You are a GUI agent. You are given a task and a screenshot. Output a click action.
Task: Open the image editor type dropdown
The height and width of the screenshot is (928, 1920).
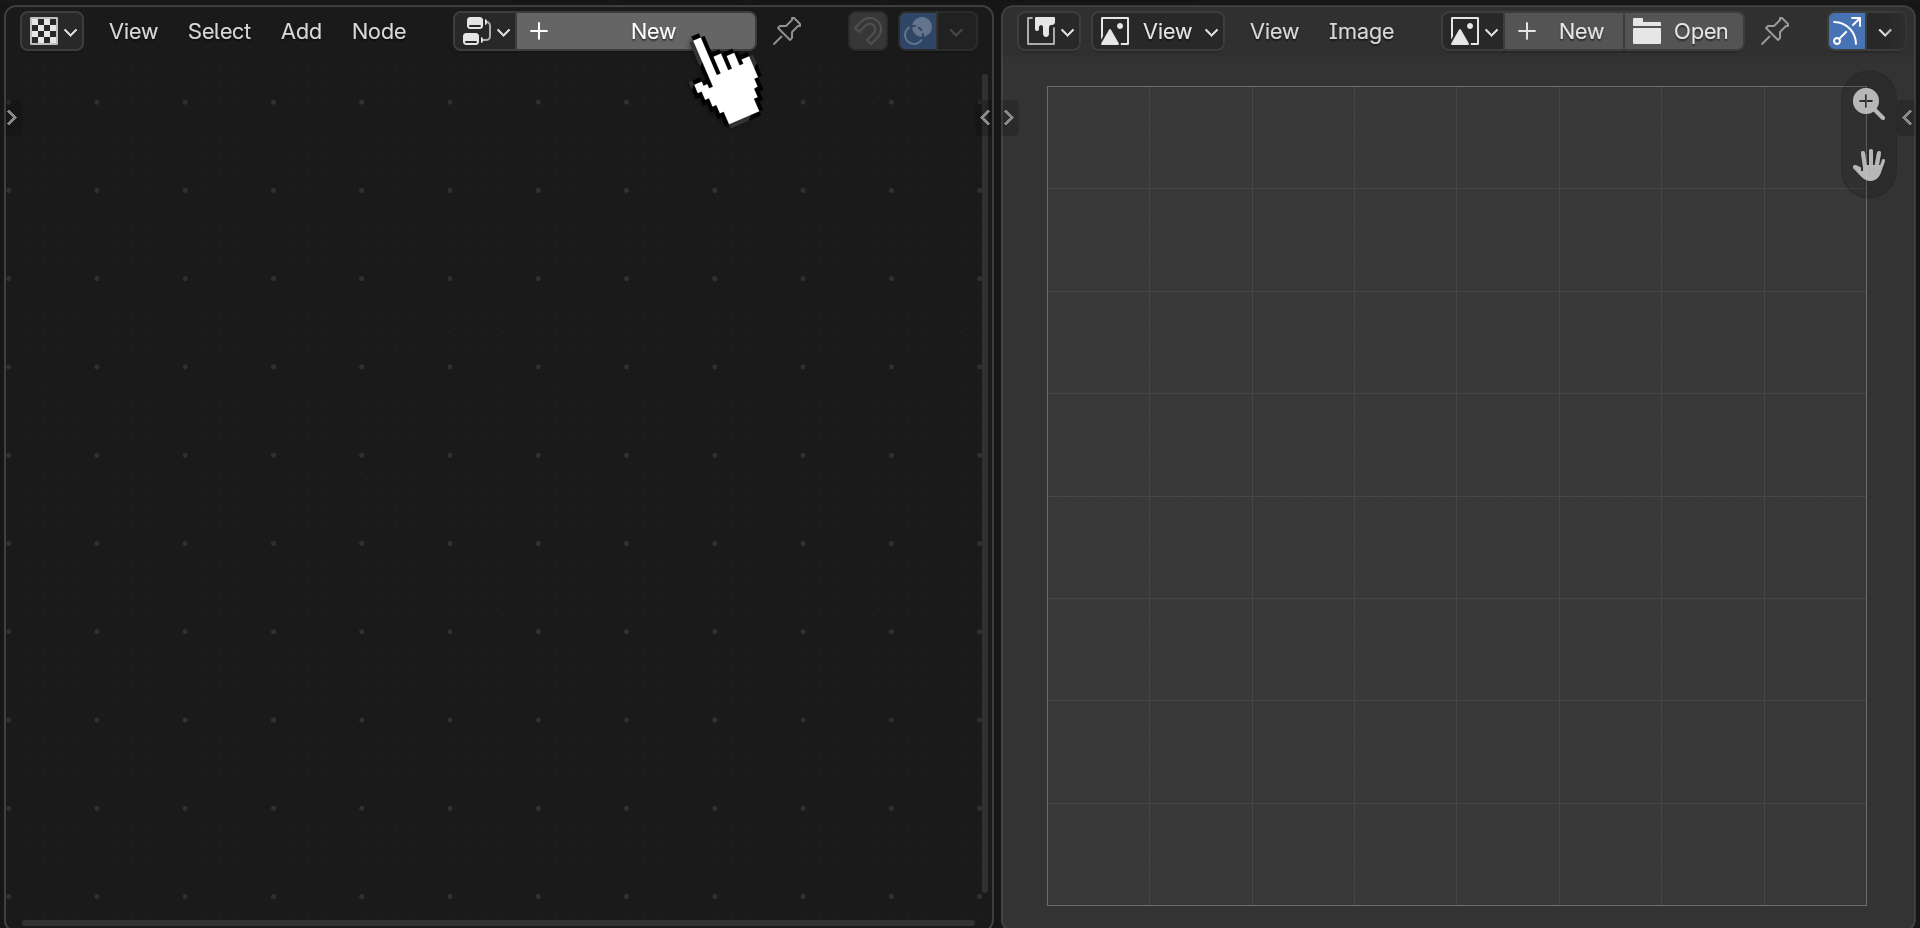(1049, 32)
